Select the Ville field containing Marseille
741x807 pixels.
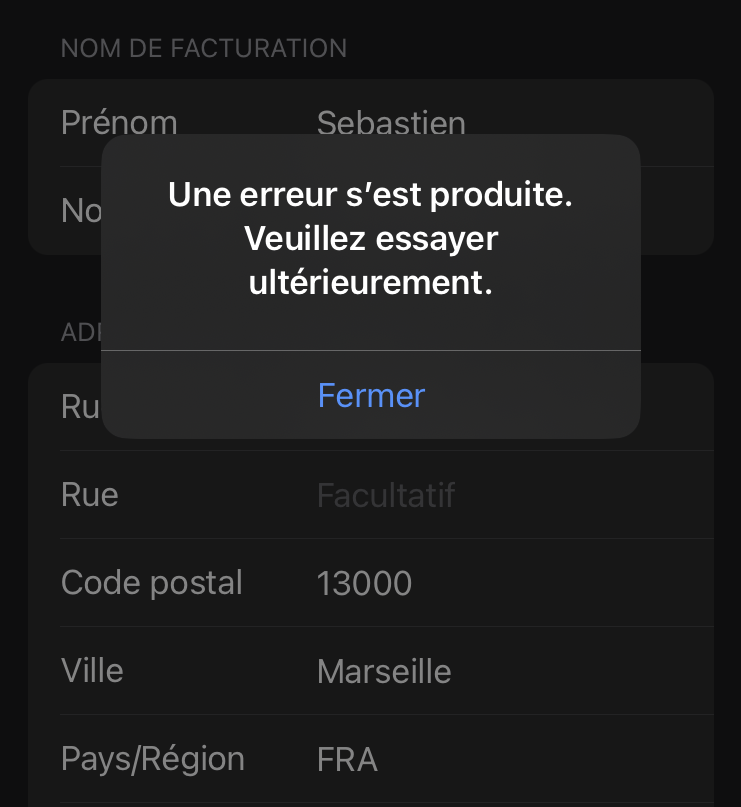(x=384, y=671)
